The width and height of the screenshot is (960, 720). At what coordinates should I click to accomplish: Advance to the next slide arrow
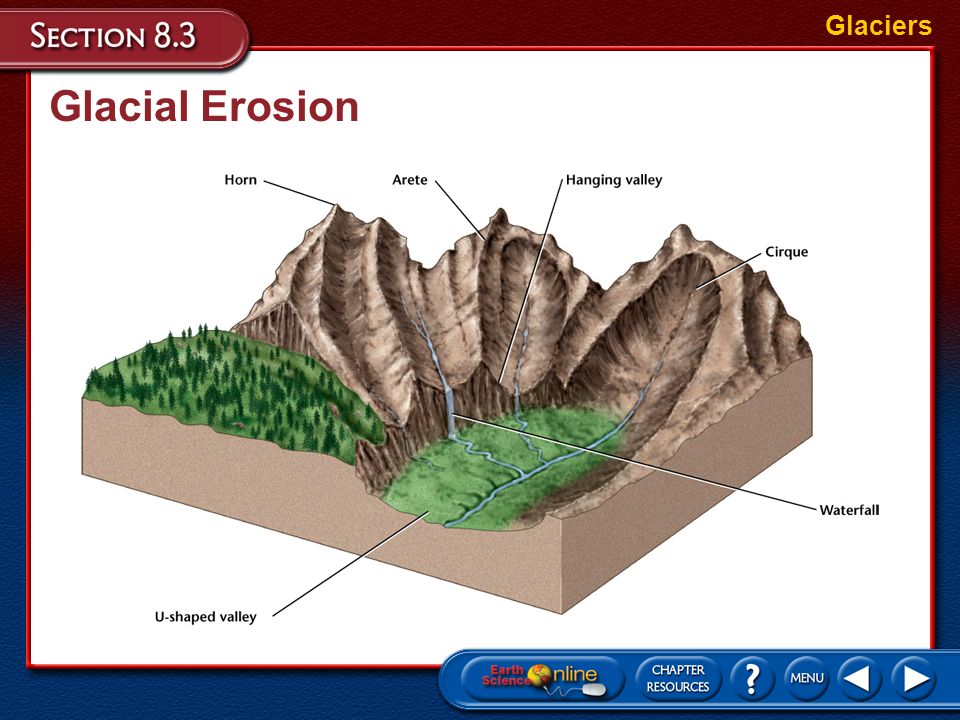tap(912, 678)
